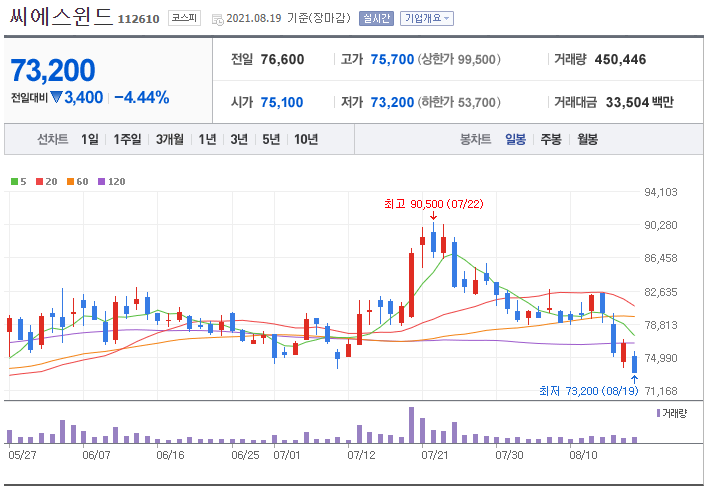This screenshot has width=704, height=486.
Task: Select the 1일 line chart tab
Action: 90,139
